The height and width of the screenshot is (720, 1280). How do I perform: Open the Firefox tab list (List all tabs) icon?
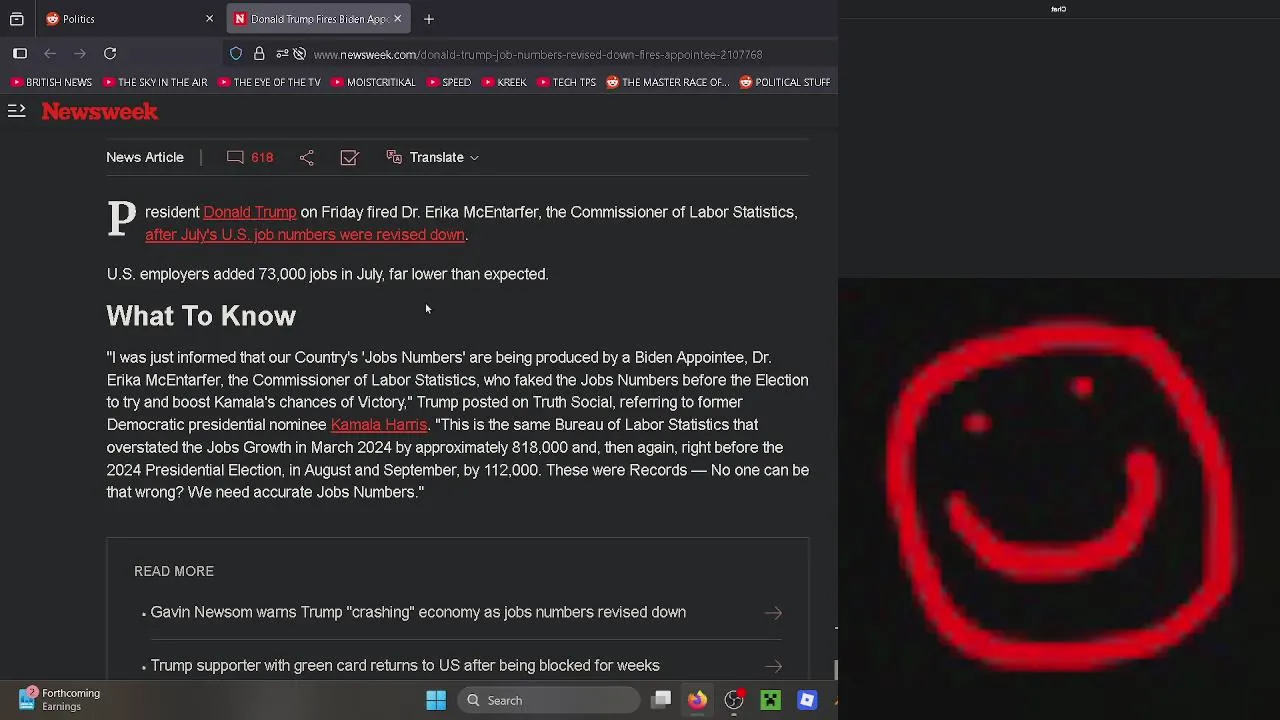17,19
